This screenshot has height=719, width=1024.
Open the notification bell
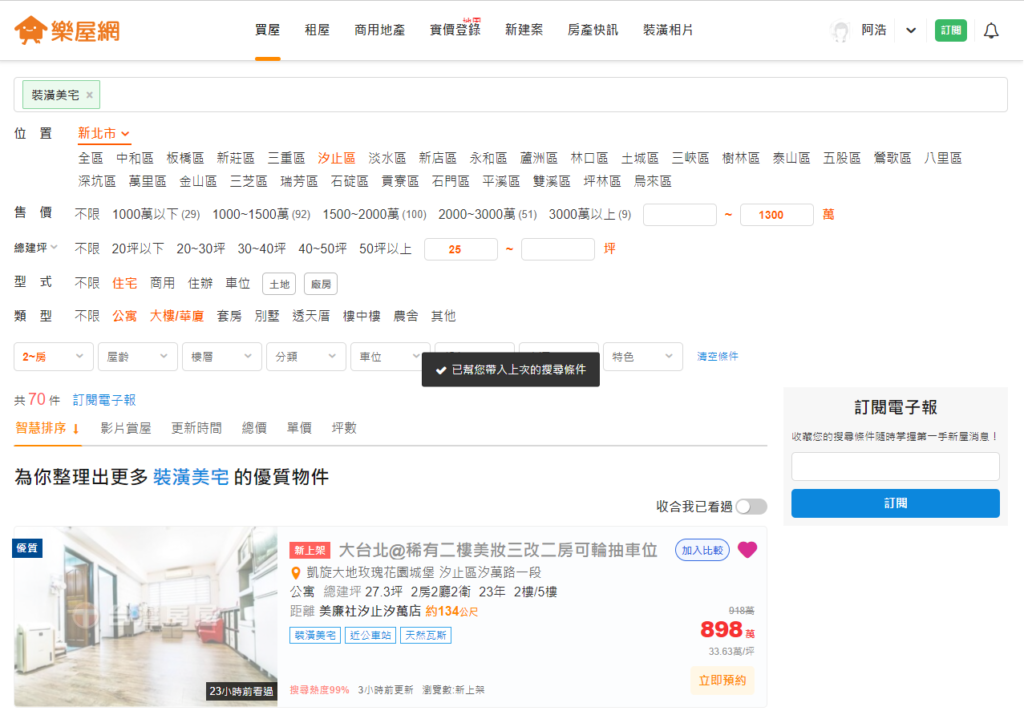991,30
